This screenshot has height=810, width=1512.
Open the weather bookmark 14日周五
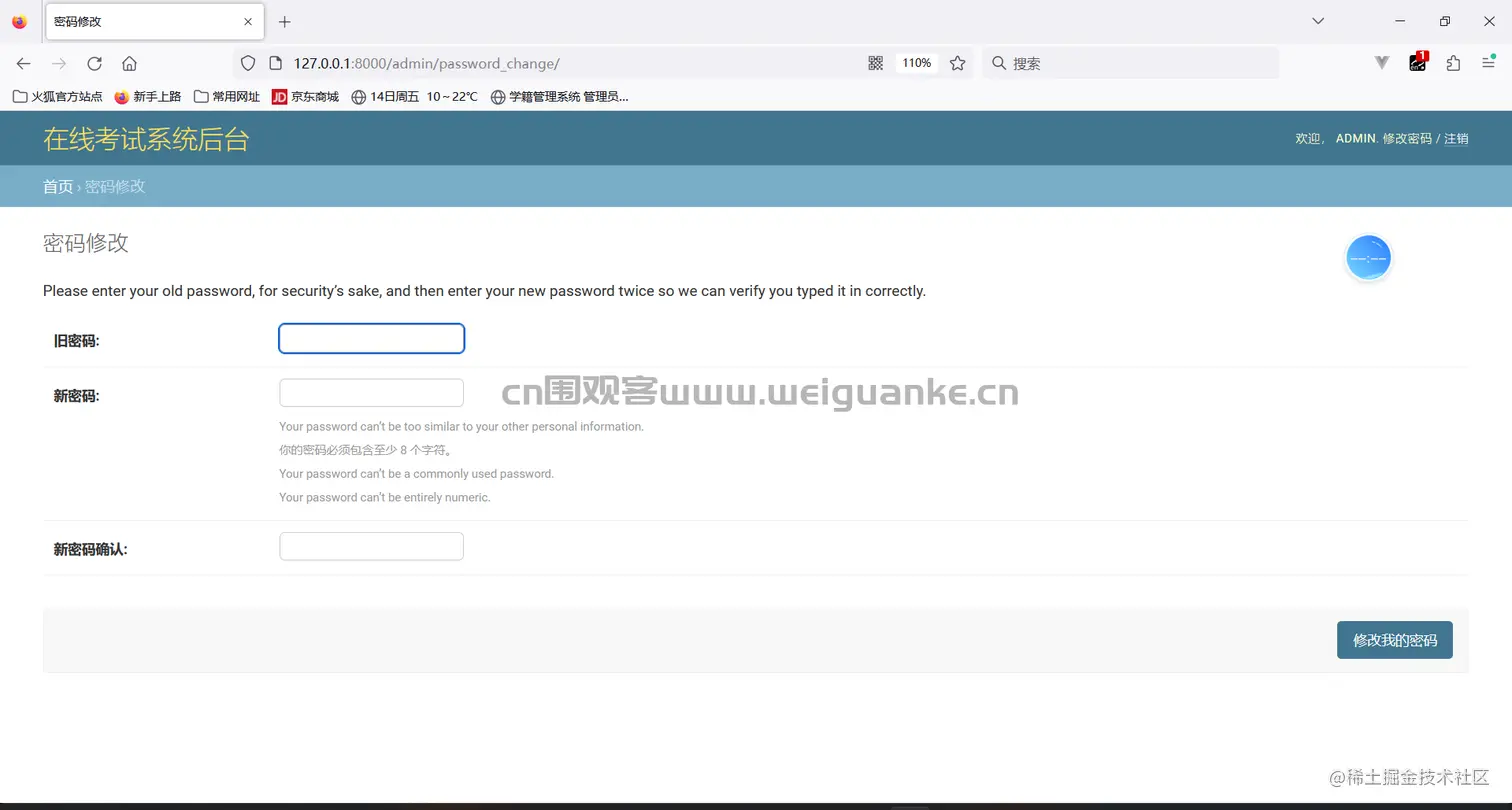(x=414, y=97)
